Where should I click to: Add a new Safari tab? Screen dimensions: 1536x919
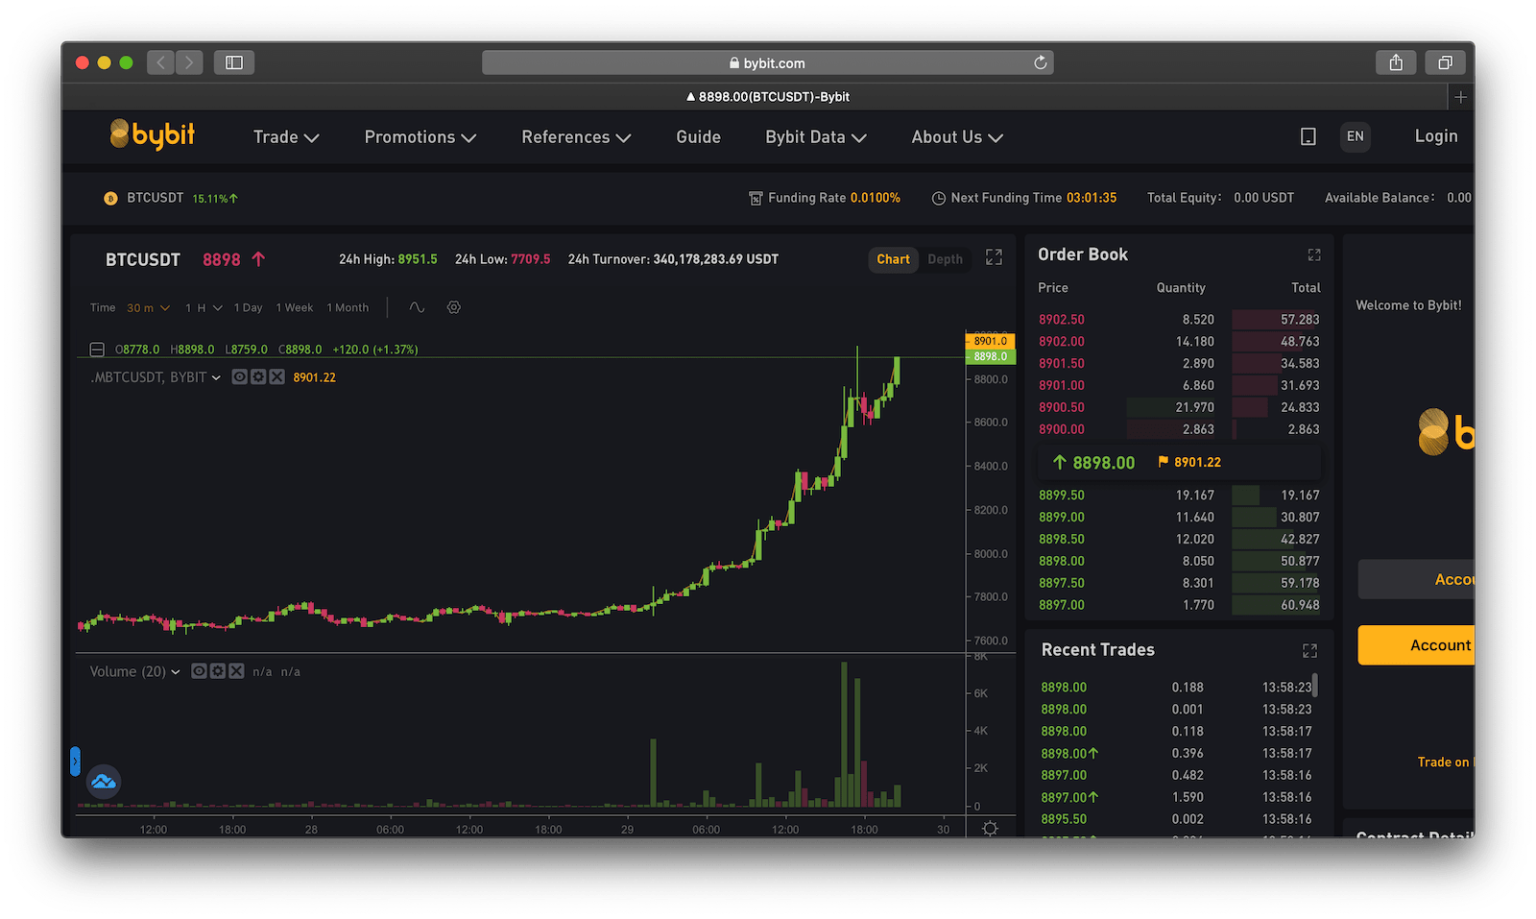pos(1461,97)
